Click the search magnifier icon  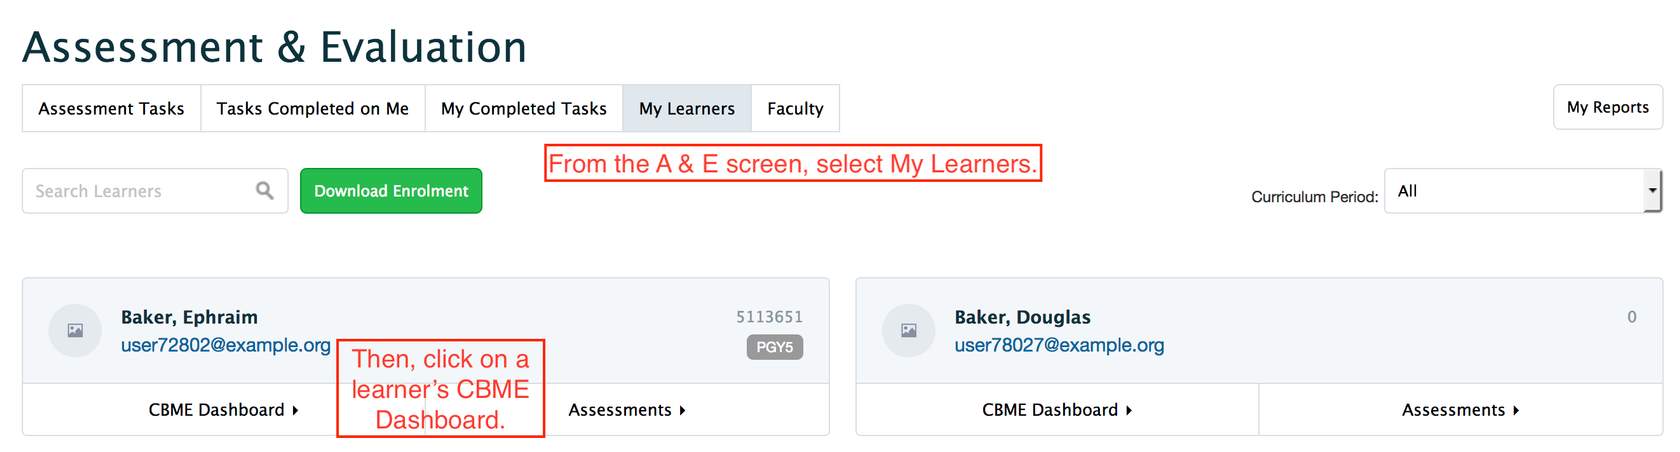[264, 190]
